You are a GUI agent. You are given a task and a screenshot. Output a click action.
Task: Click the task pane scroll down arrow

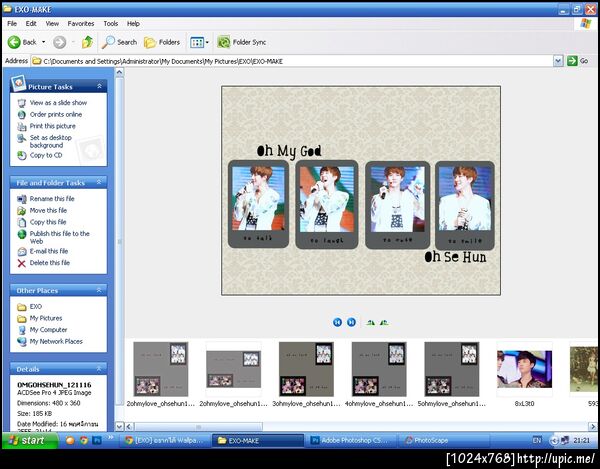pyautogui.click(x=120, y=427)
